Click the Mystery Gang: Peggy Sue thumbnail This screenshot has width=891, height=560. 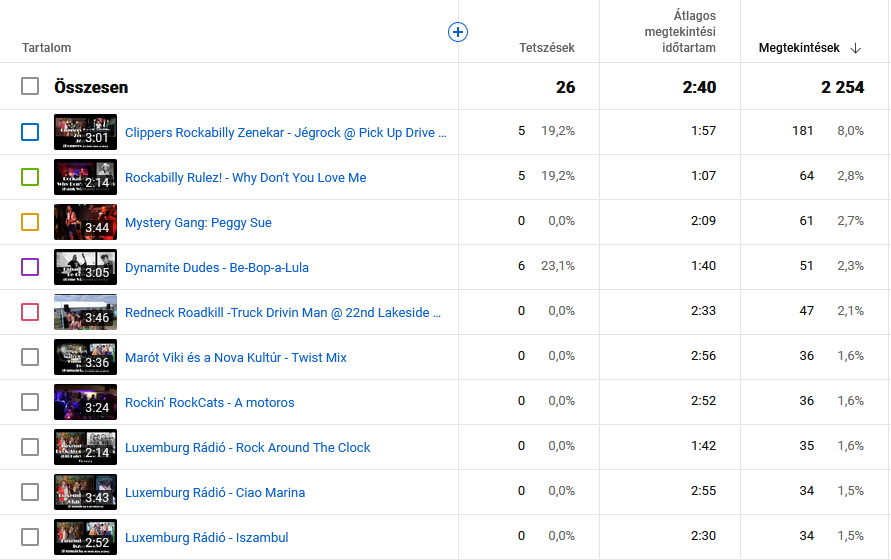(x=85, y=222)
